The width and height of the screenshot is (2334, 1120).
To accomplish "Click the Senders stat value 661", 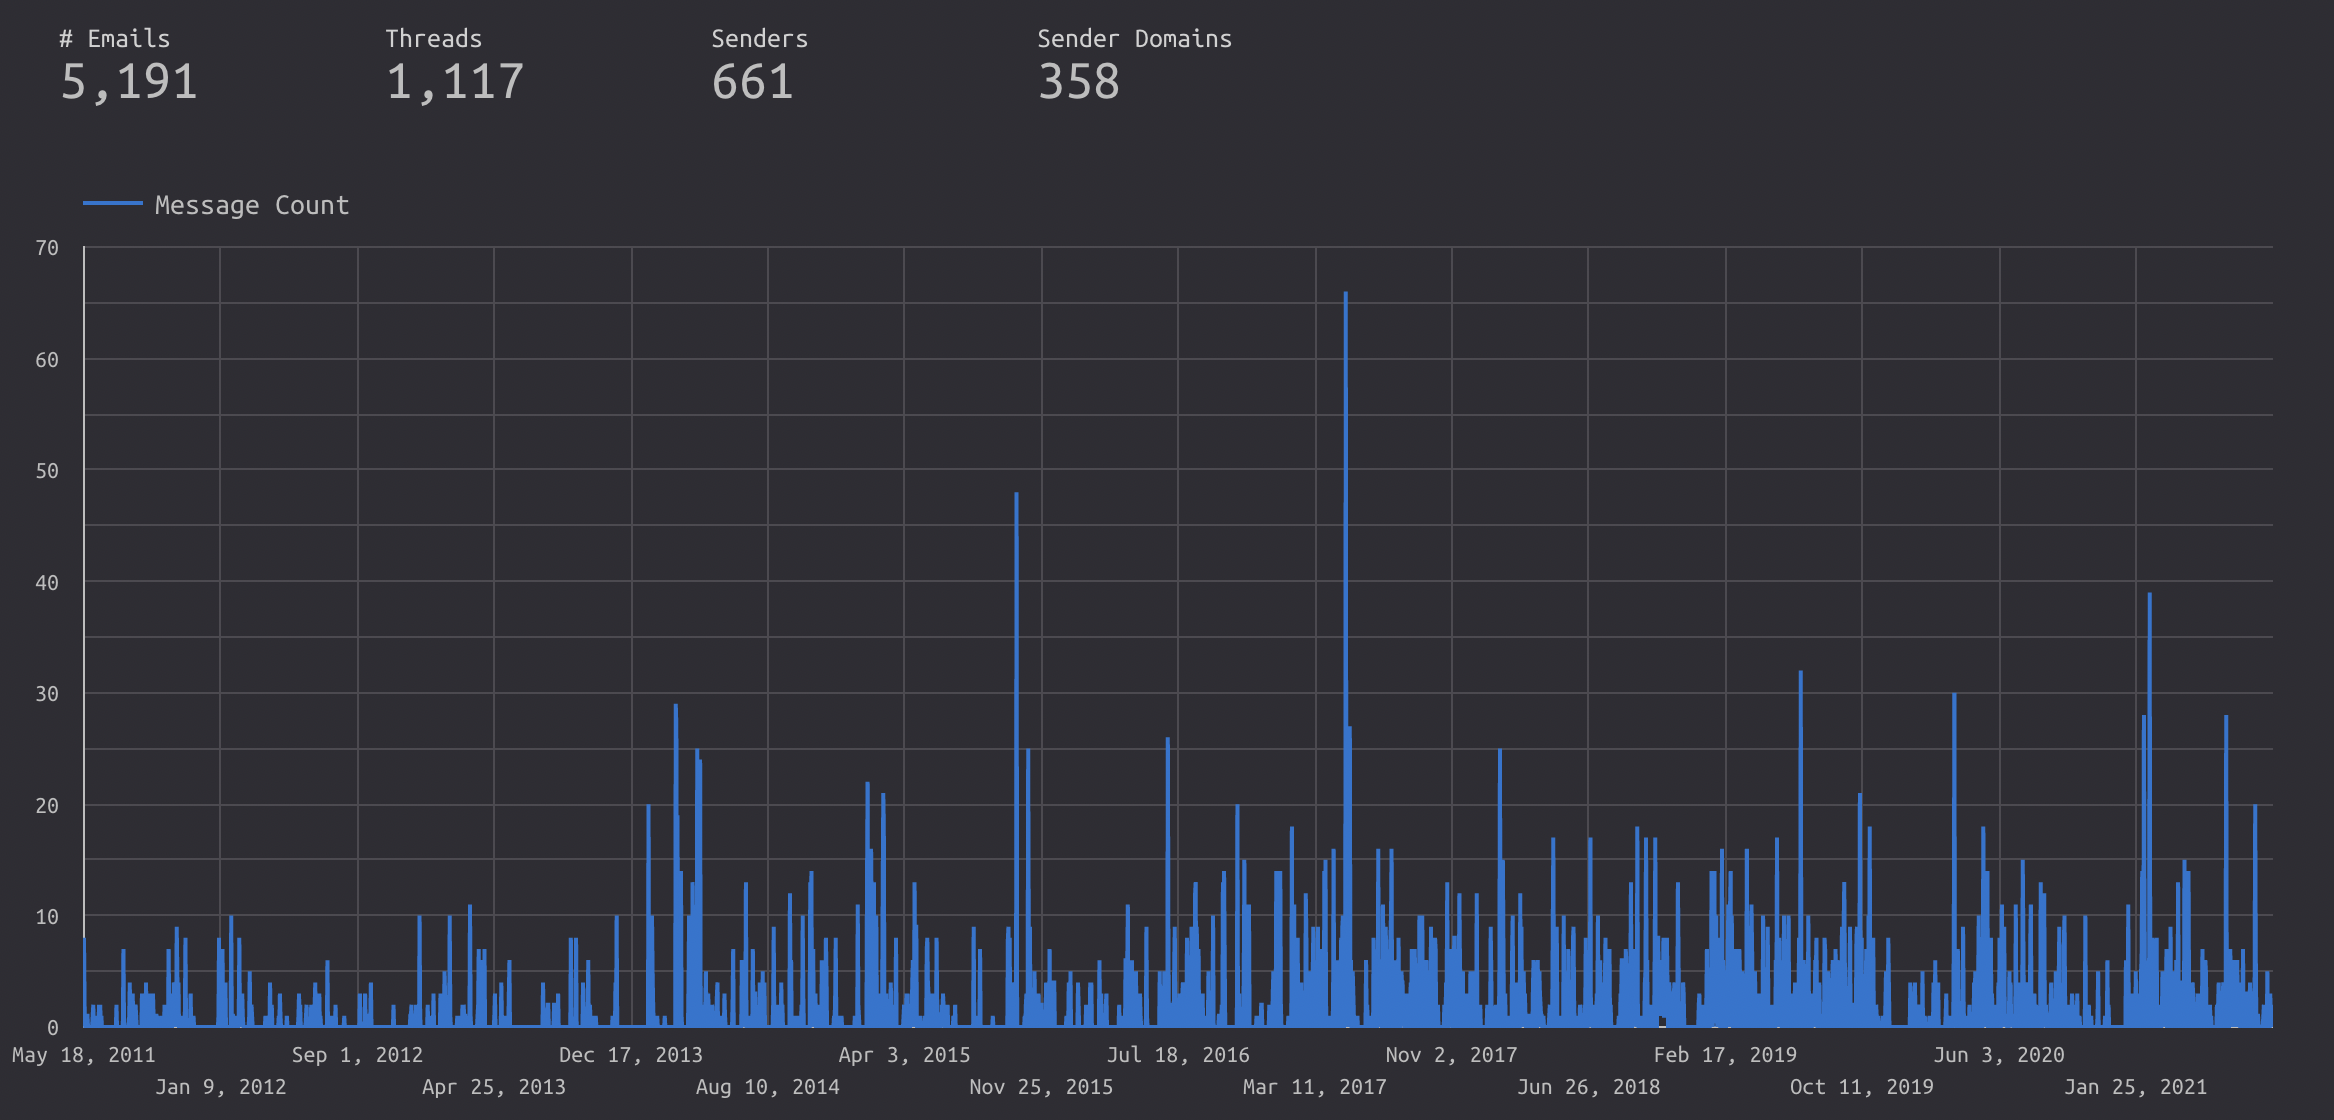I will [x=752, y=82].
